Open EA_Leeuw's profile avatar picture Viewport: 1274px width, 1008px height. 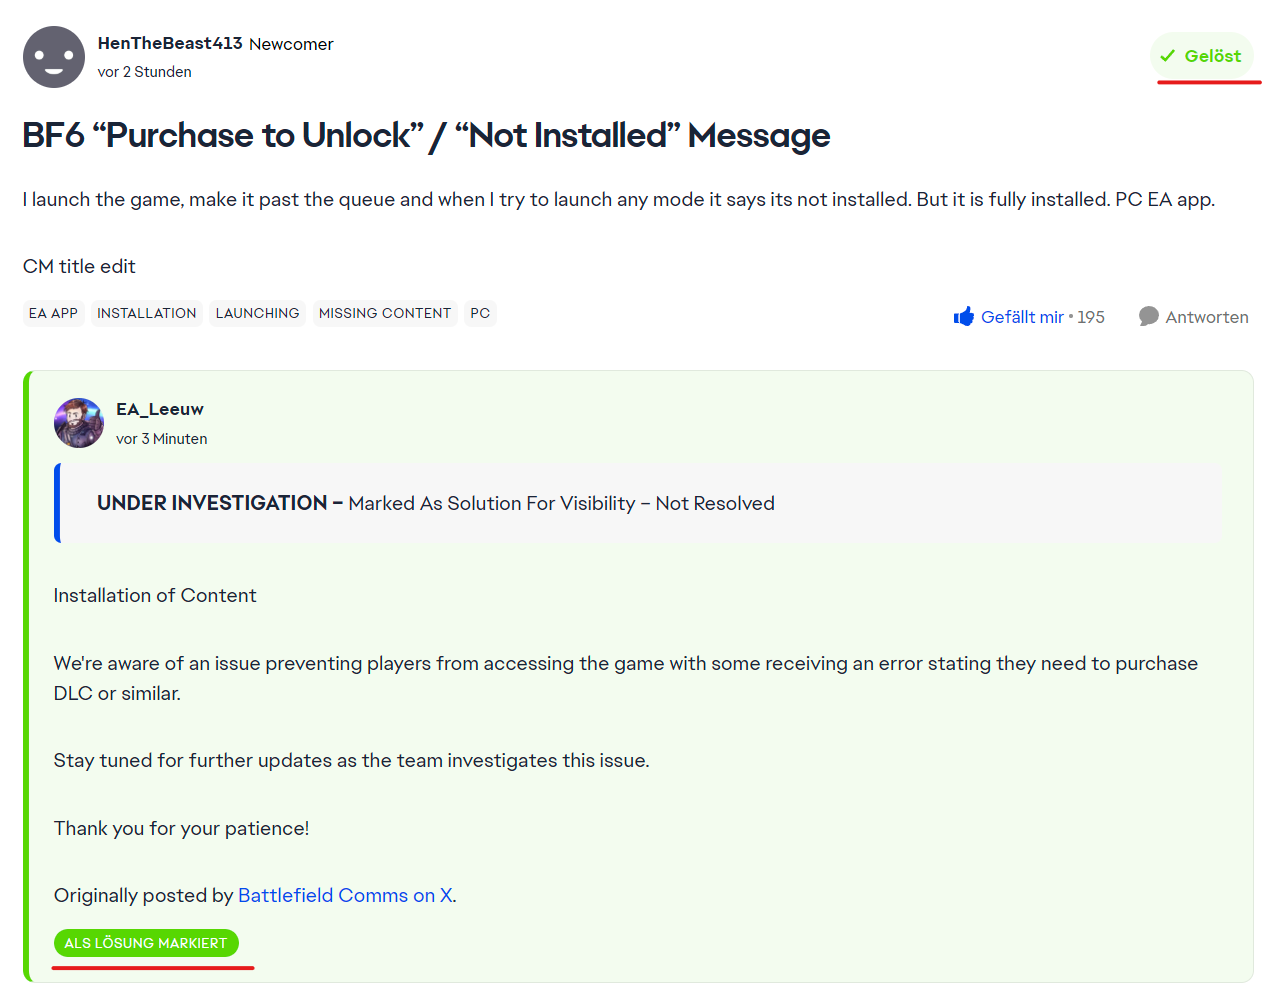click(x=79, y=423)
